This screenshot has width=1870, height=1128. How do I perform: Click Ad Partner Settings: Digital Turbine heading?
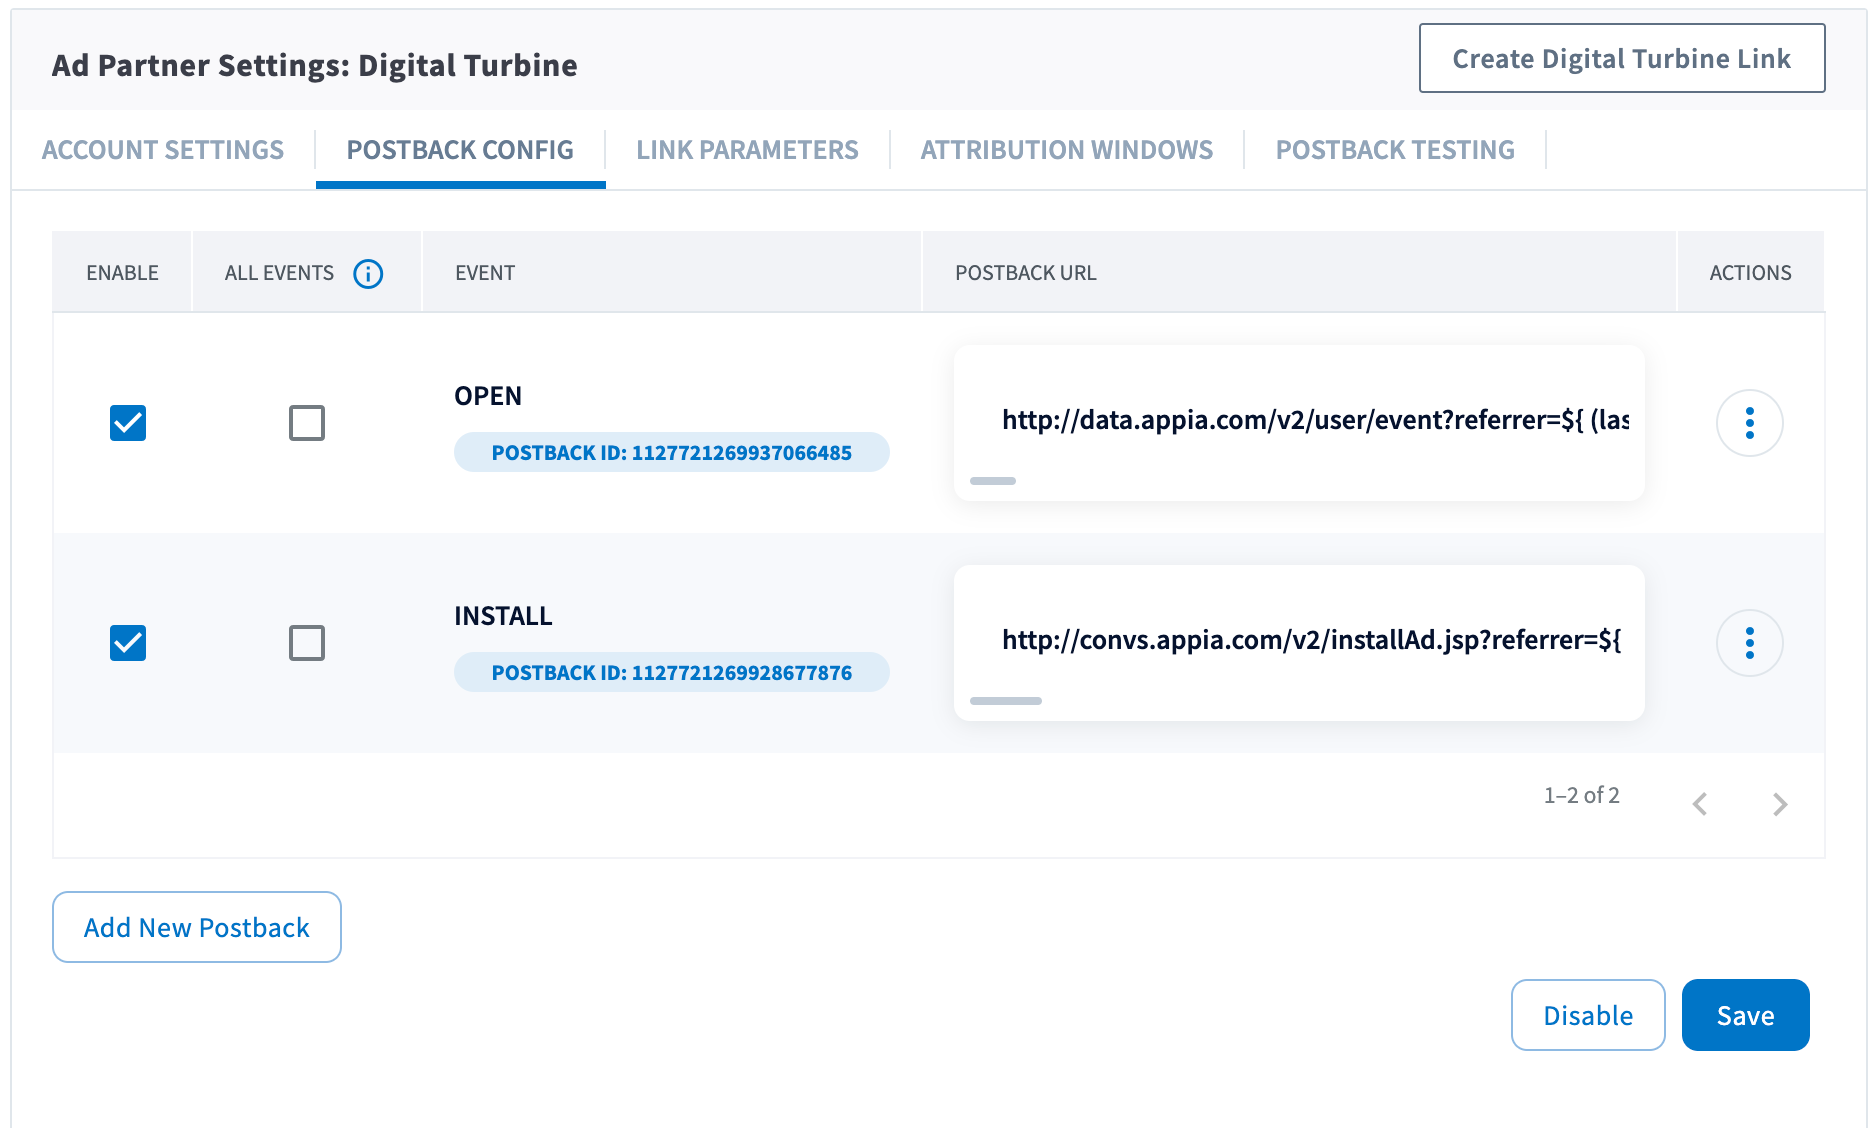[315, 65]
